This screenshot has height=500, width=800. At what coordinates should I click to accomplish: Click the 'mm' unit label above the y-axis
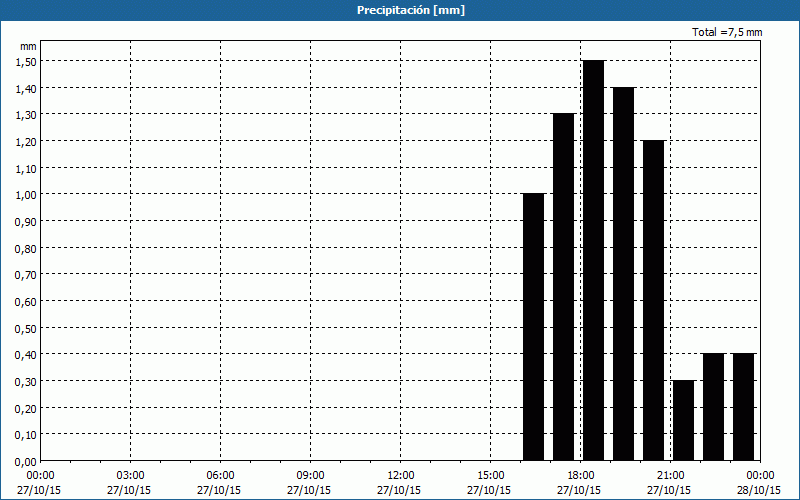click(28, 46)
